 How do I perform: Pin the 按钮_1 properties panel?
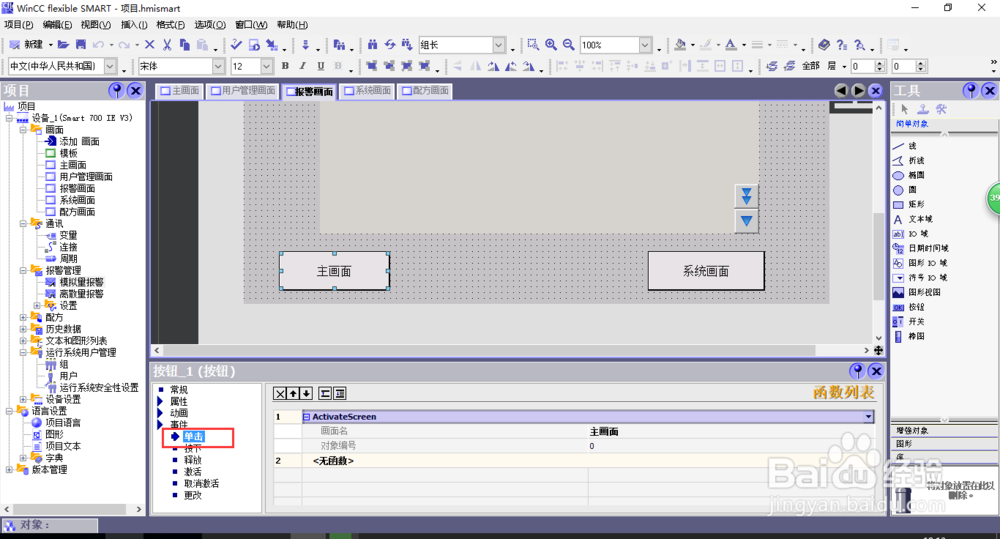pyautogui.click(x=857, y=371)
